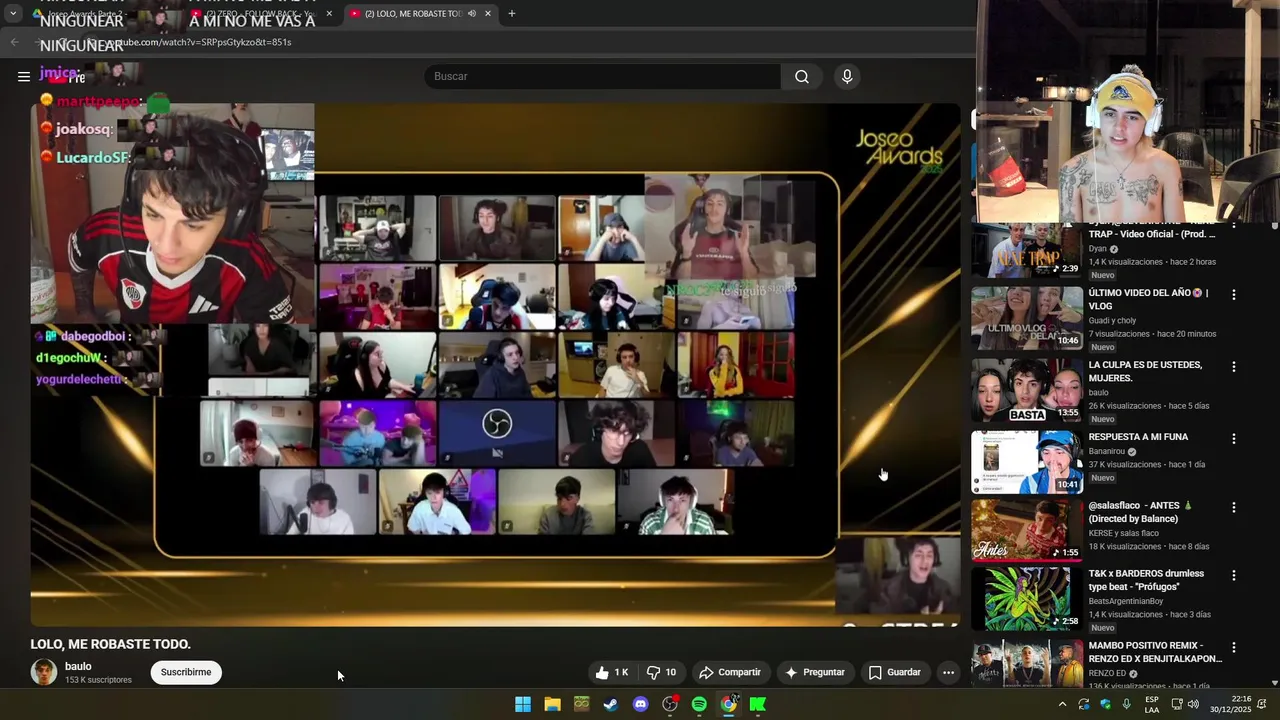Open the MAMBO POSITIVO REMIX thumbnail
The image size is (1280, 720).
pos(1027,662)
